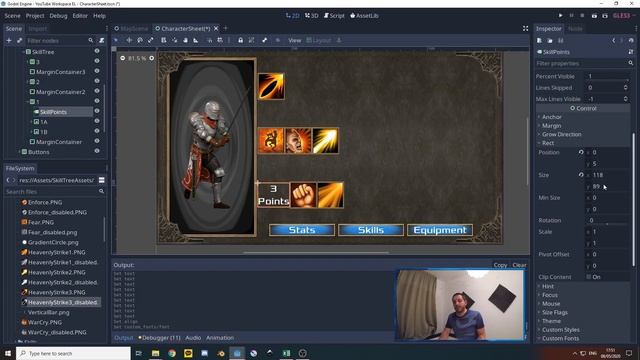Hide the SkillPoints node

[97, 111]
